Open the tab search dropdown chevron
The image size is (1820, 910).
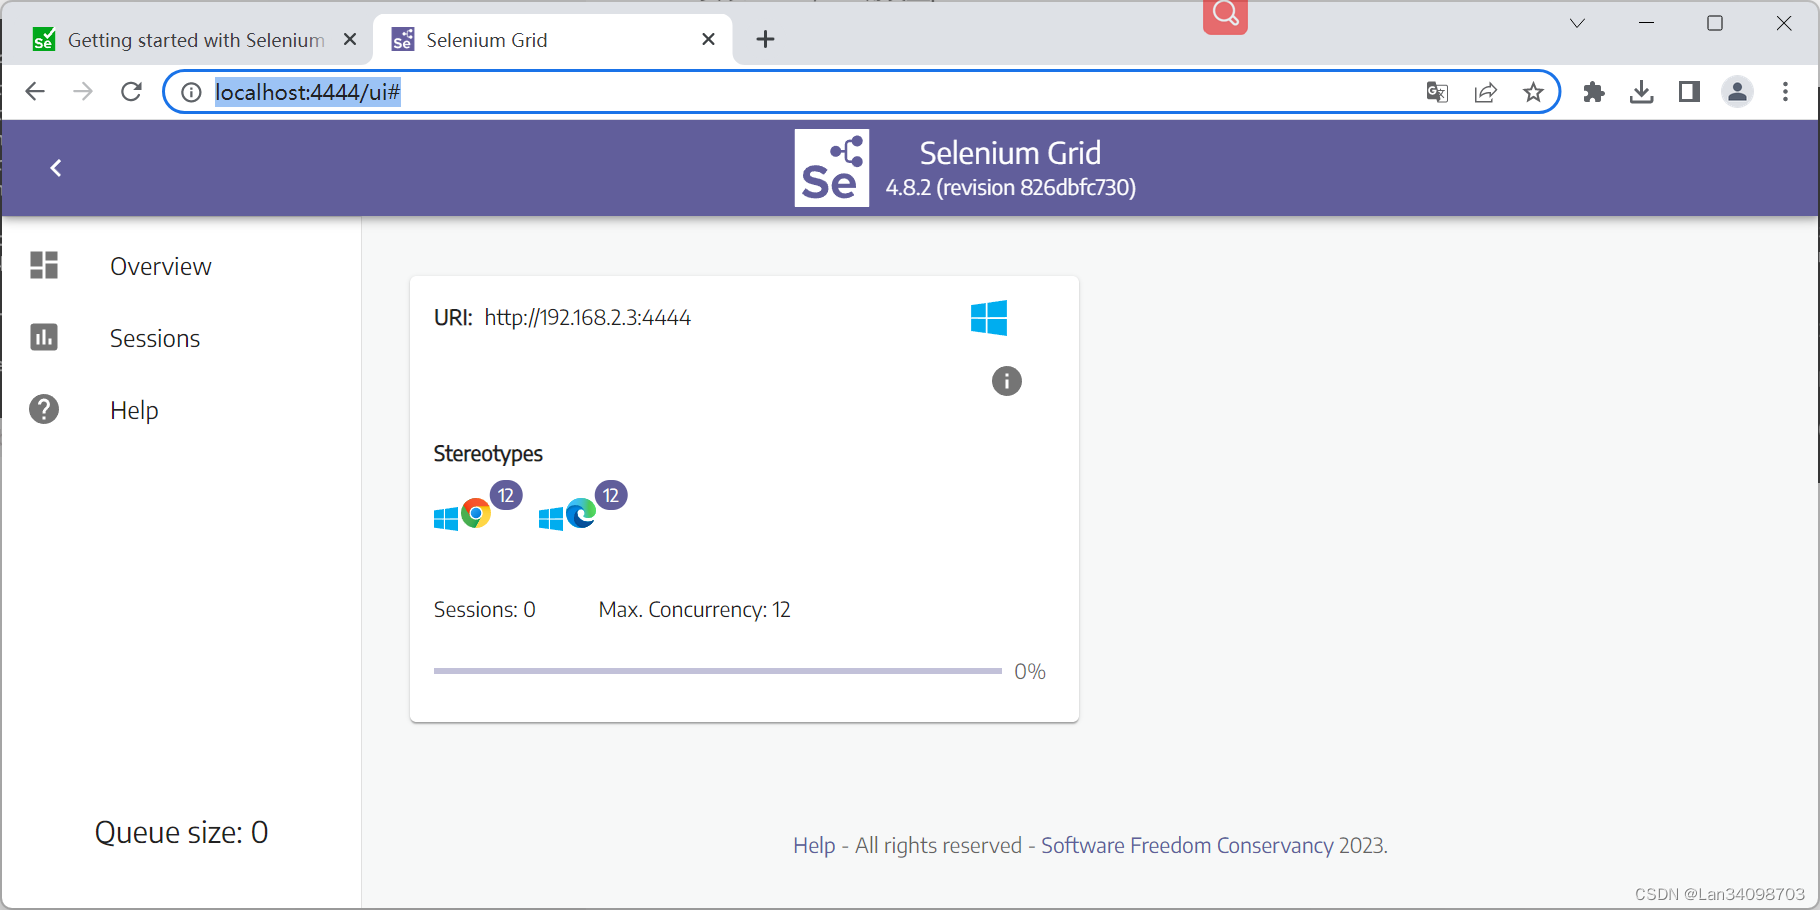(x=1577, y=23)
